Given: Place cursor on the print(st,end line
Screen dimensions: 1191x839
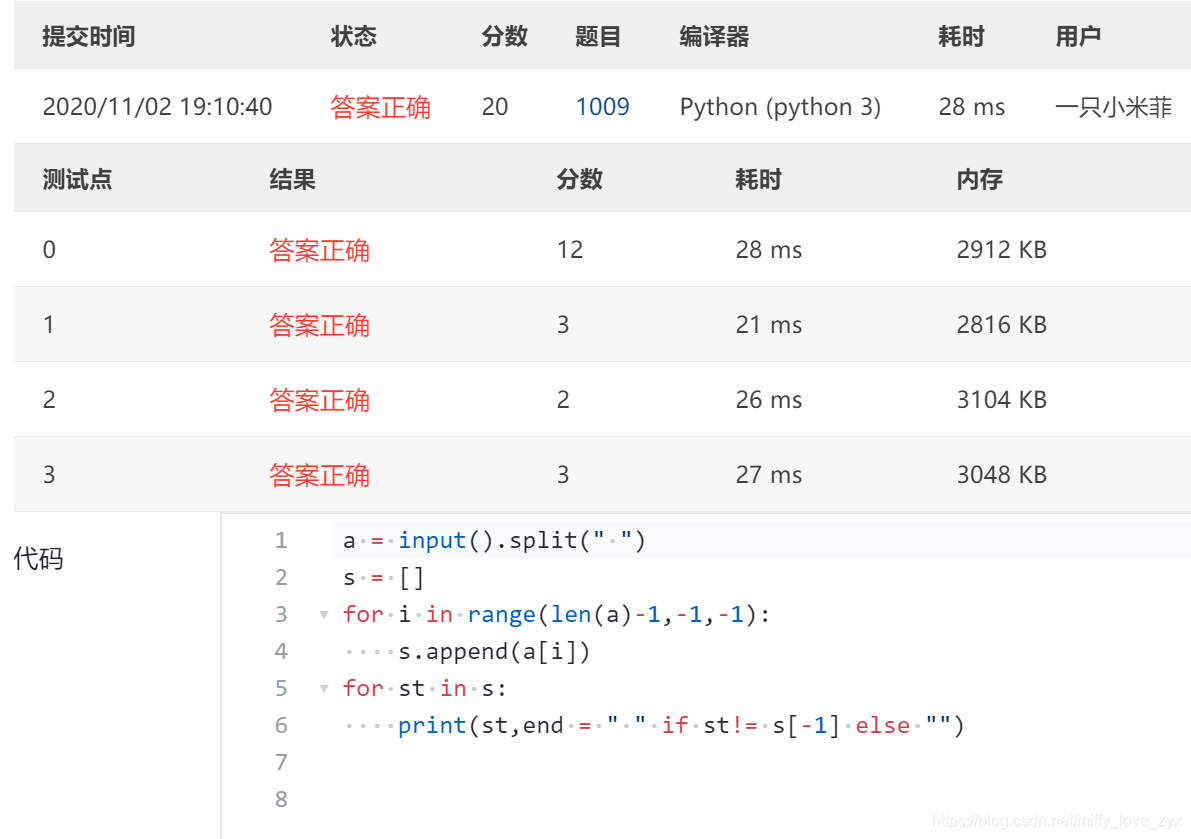Looking at the screenshot, I should tap(681, 726).
